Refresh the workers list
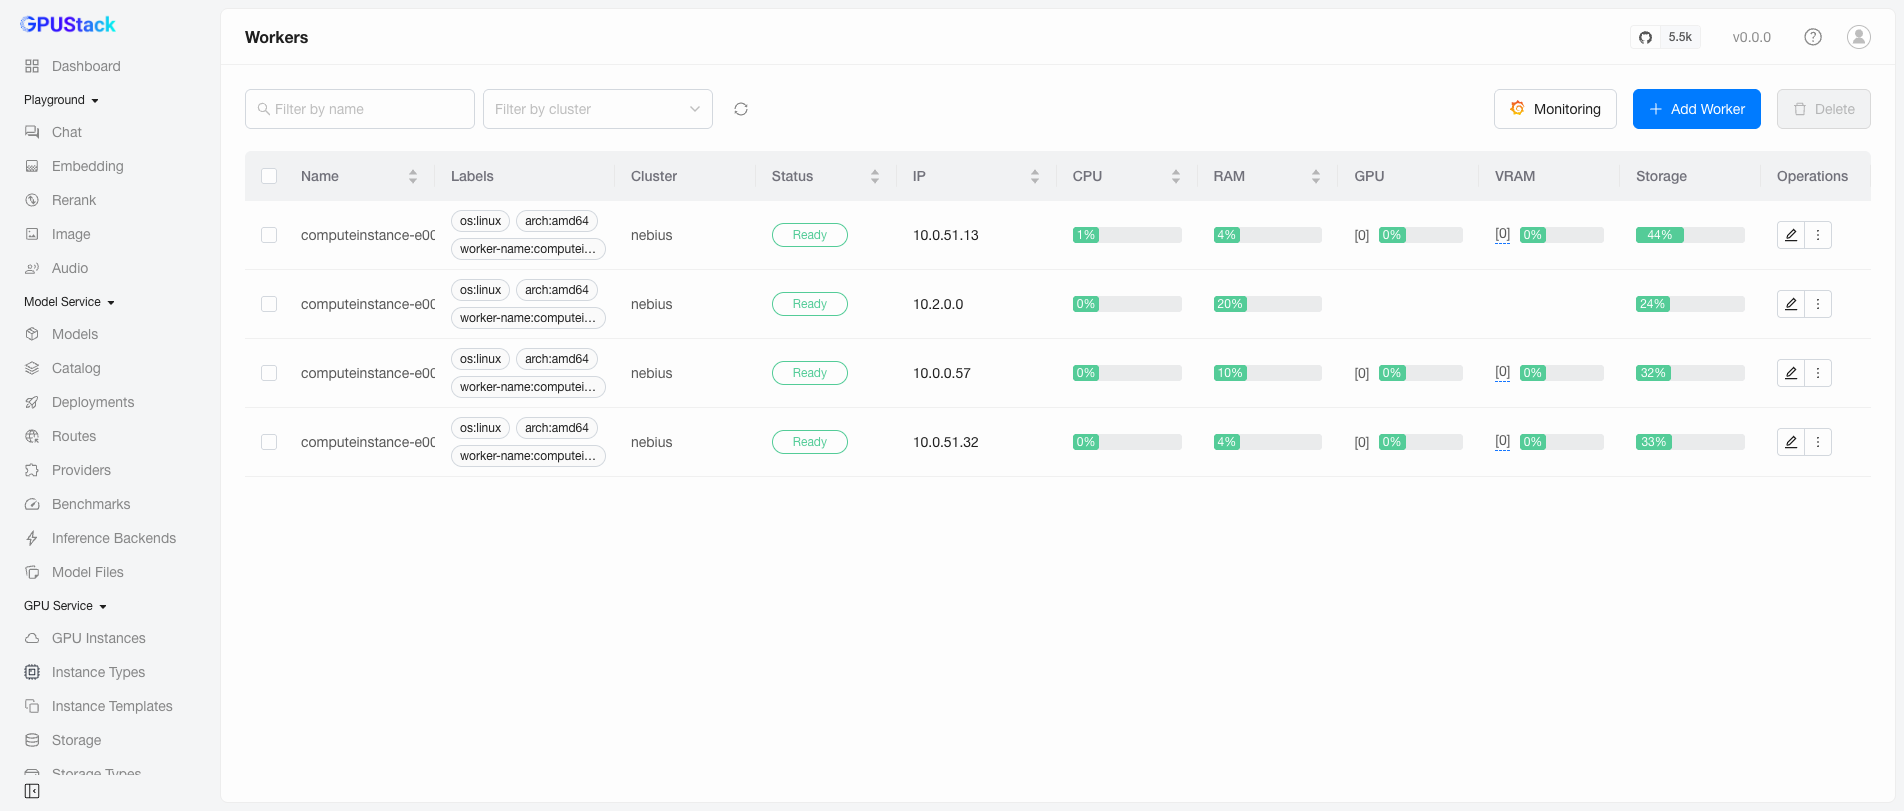This screenshot has width=1904, height=811. 741,109
